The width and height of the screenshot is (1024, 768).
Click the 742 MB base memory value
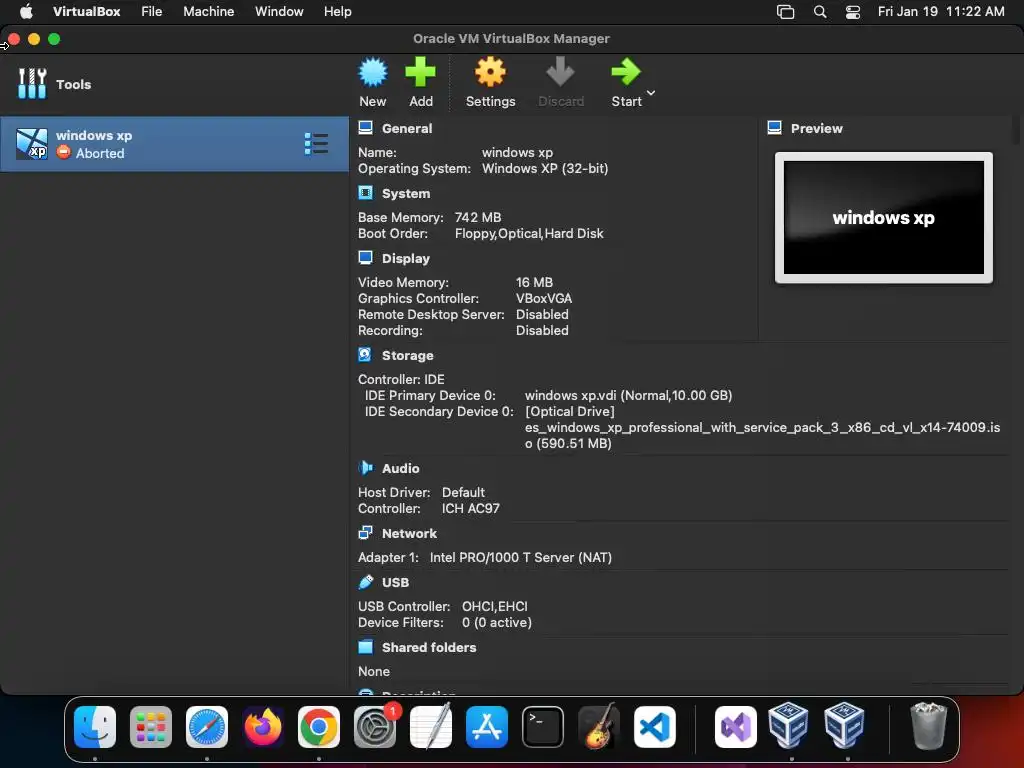pos(478,217)
